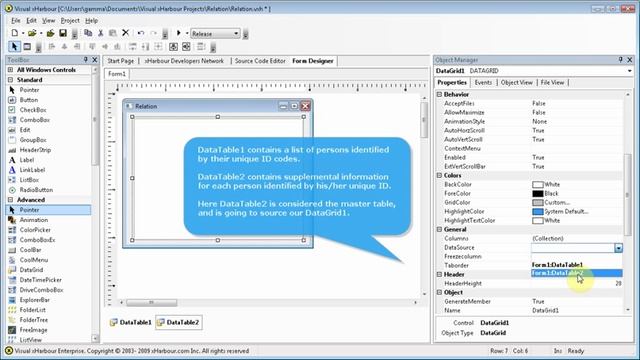640x360 pixels.
Task: Select the arrow pointer in the top toolbar
Action: coord(14,47)
